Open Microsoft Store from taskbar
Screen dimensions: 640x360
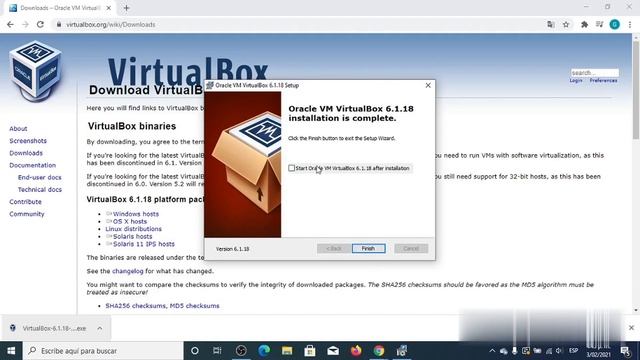310,351
